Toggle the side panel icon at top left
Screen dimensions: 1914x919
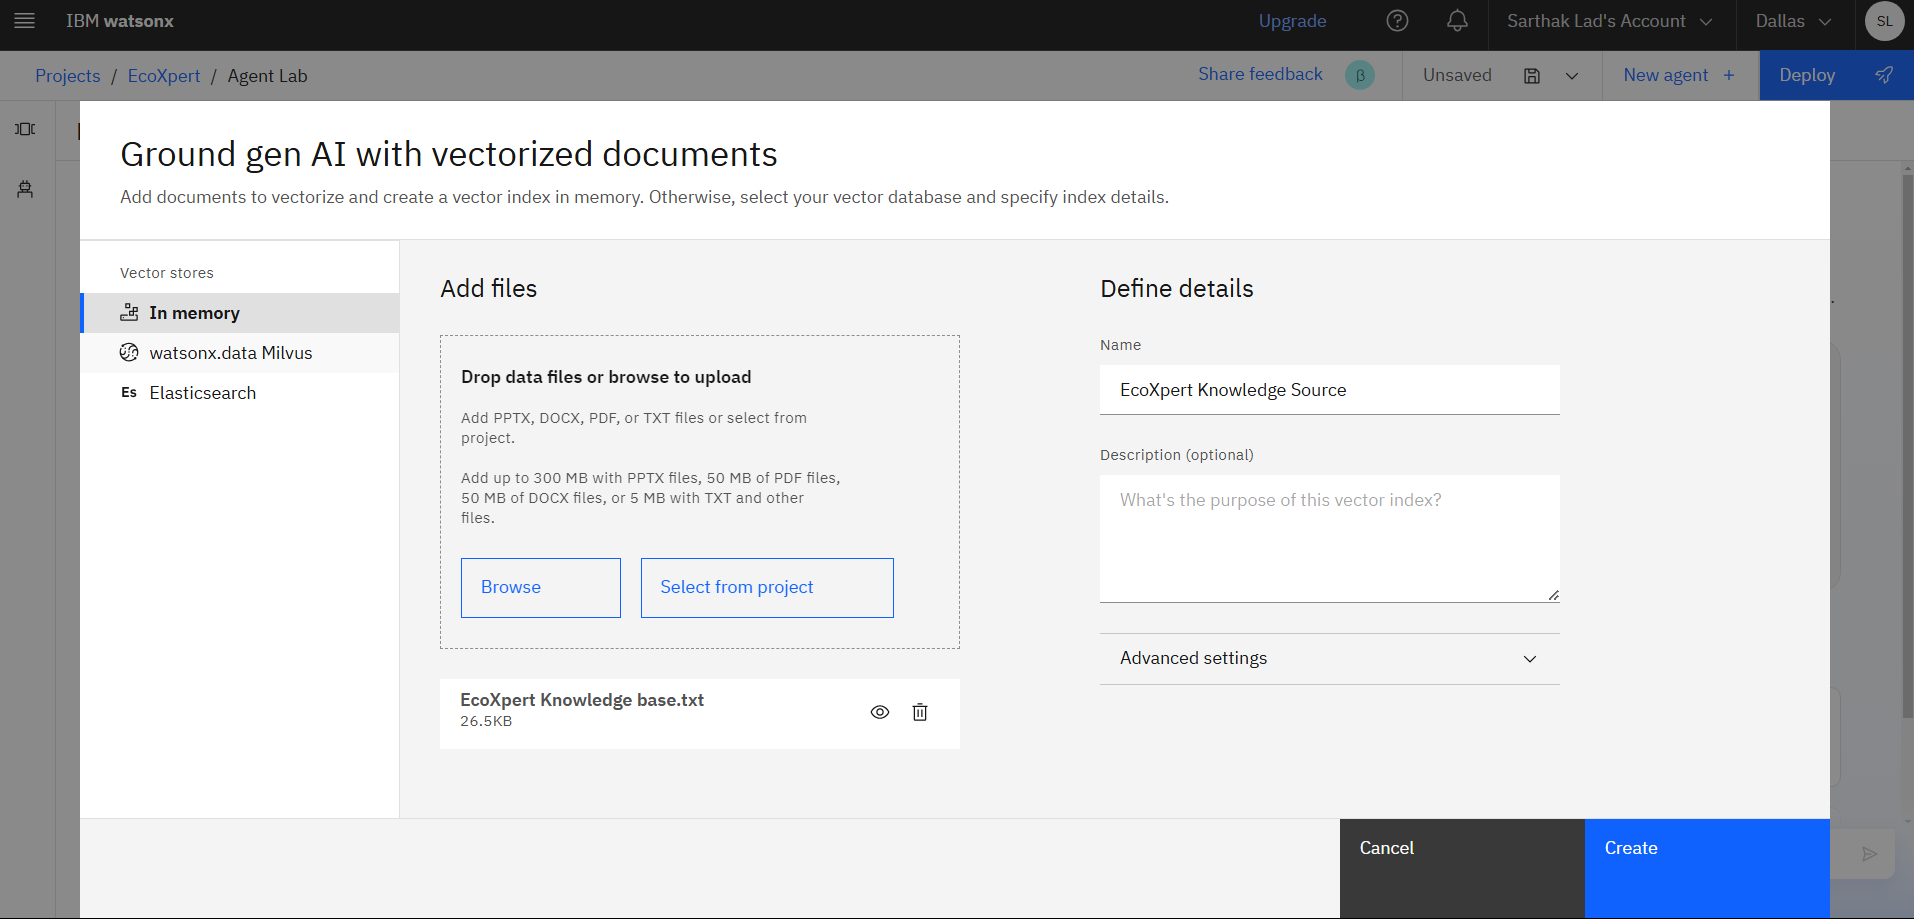tap(25, 129)
